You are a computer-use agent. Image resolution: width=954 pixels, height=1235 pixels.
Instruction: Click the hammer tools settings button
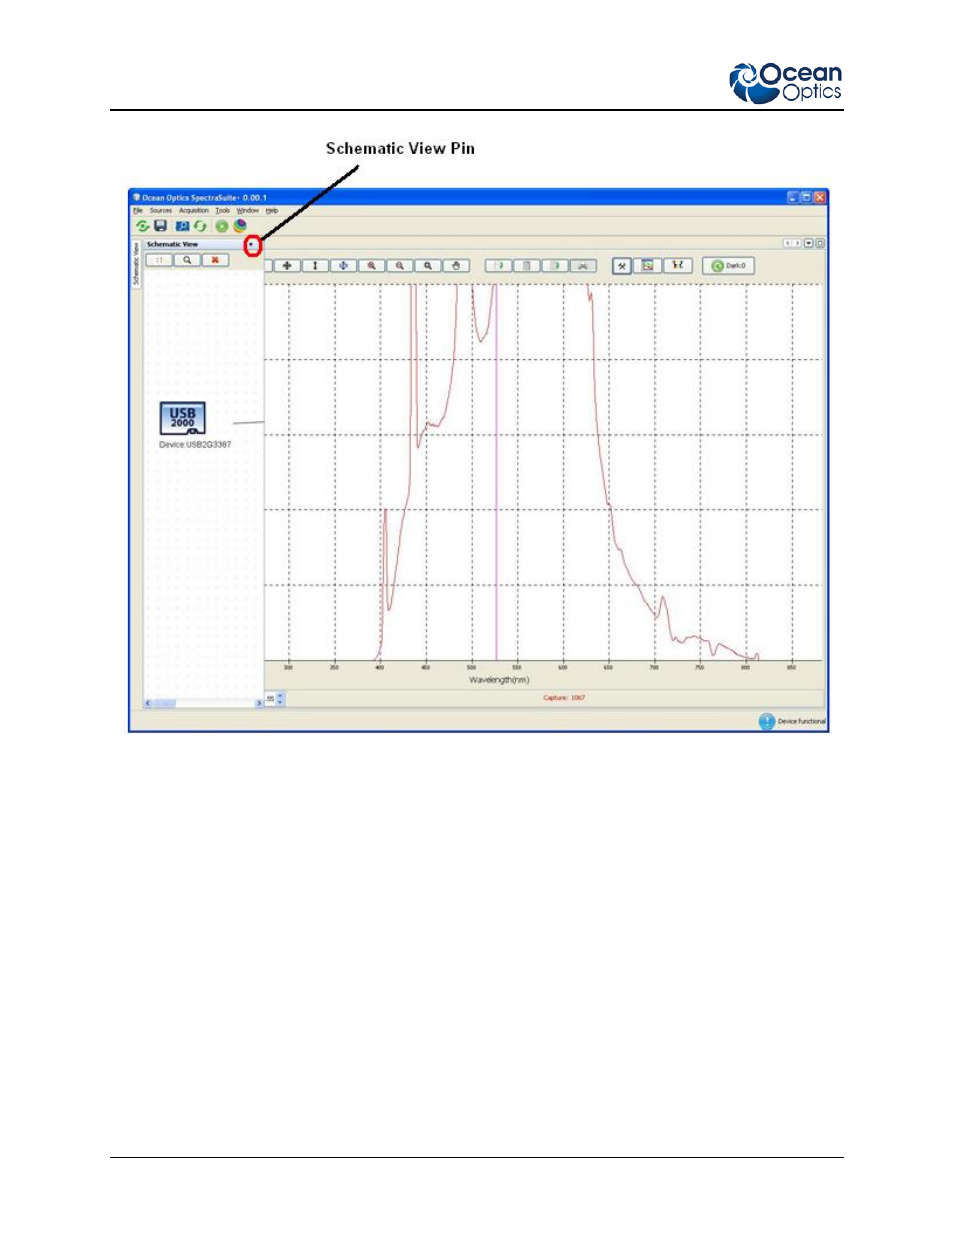click(x=622, y=266)
